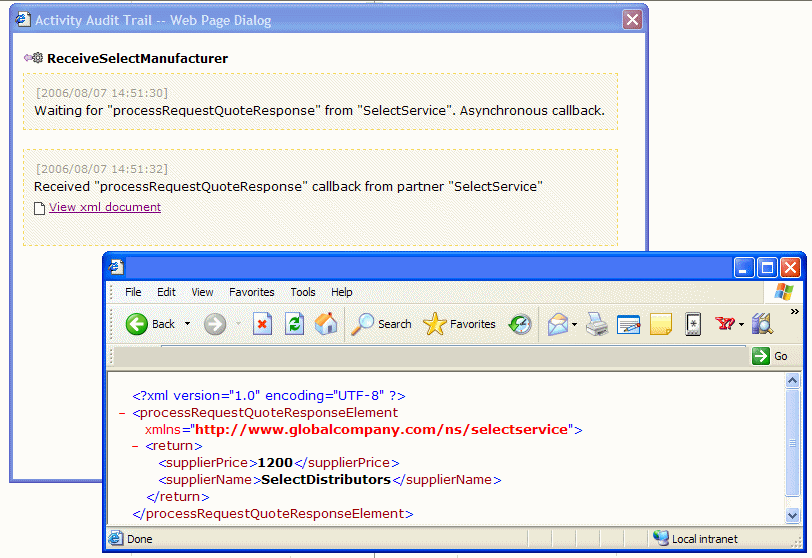Click the Print icon

597,325
